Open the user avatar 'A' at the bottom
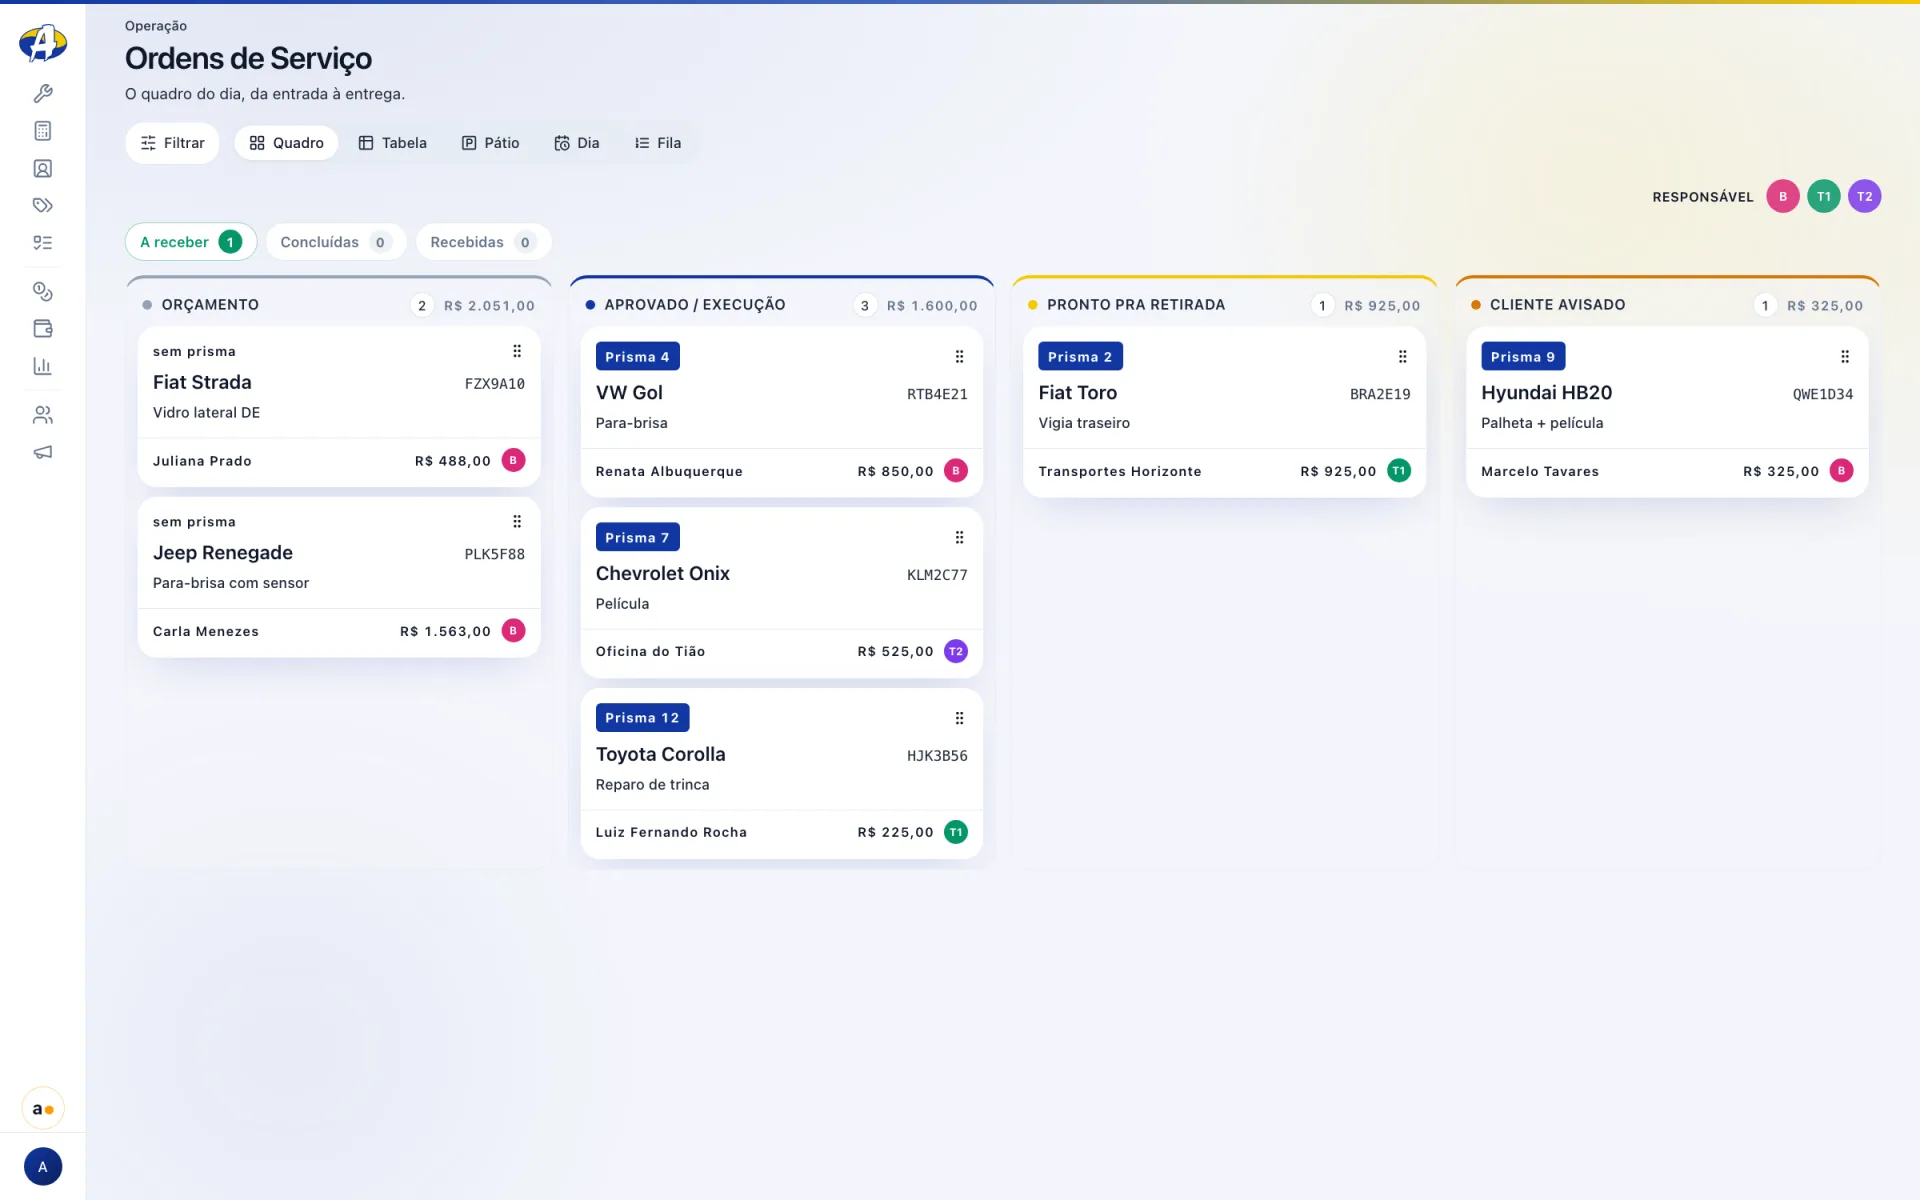This screenshot has height=1200, width=1920. pos(43,1166)
